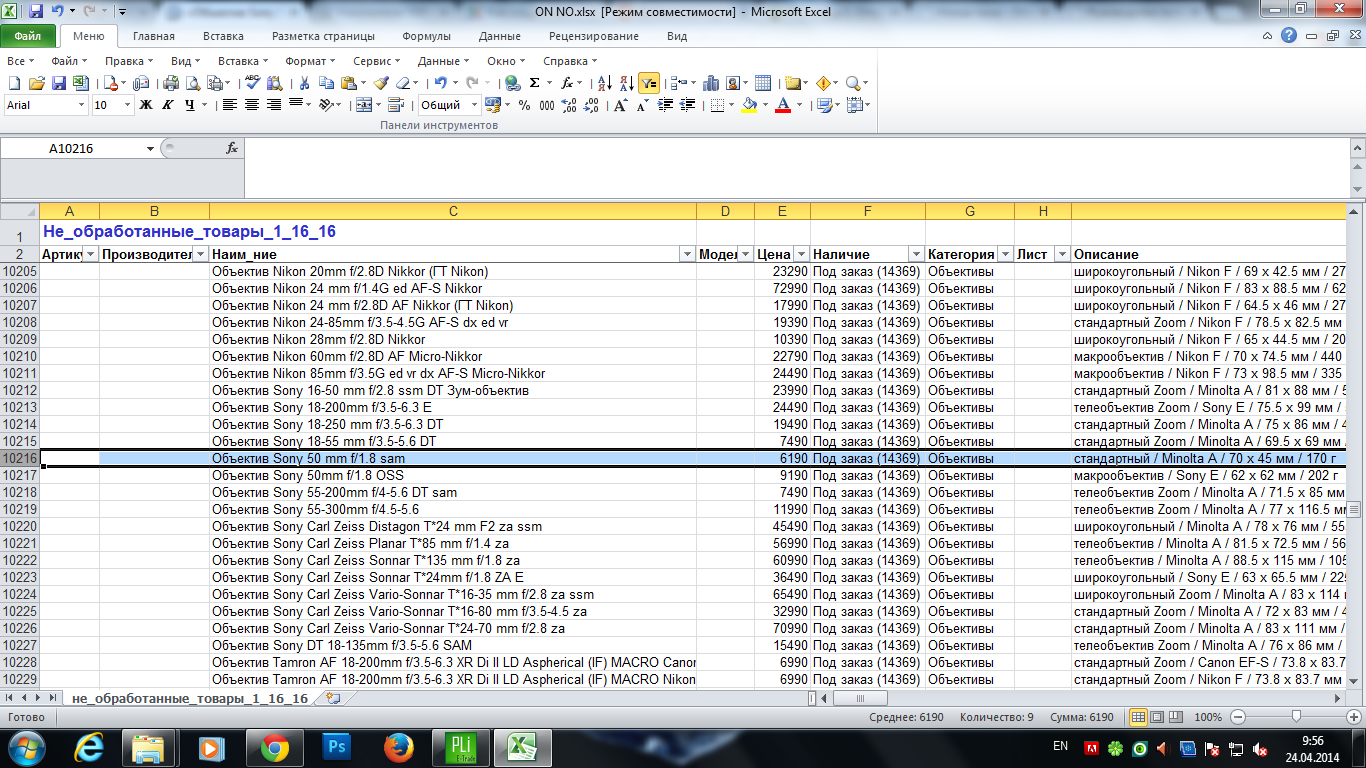Switch to the Формулы ribbon tab
The width and height of the screenshot is (1366, 768).
point(426,36)
